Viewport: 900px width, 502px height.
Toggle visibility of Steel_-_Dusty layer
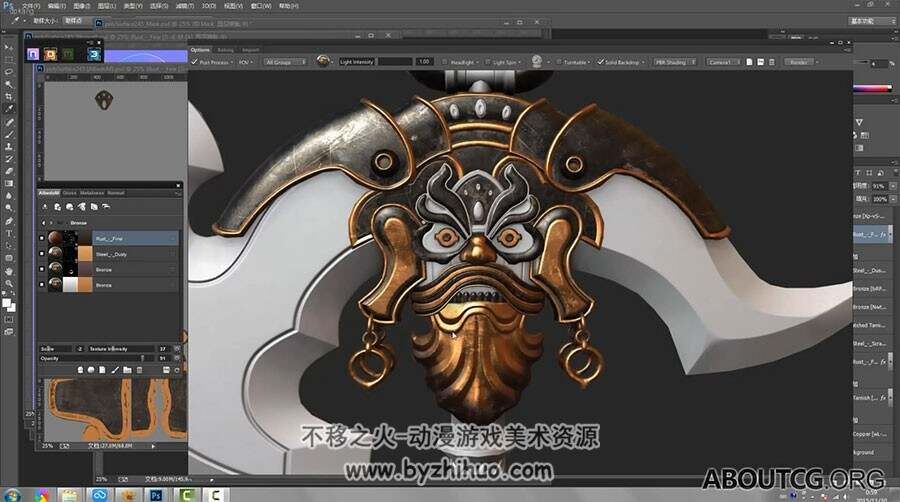pyautogui.click(x=42, y=254)
